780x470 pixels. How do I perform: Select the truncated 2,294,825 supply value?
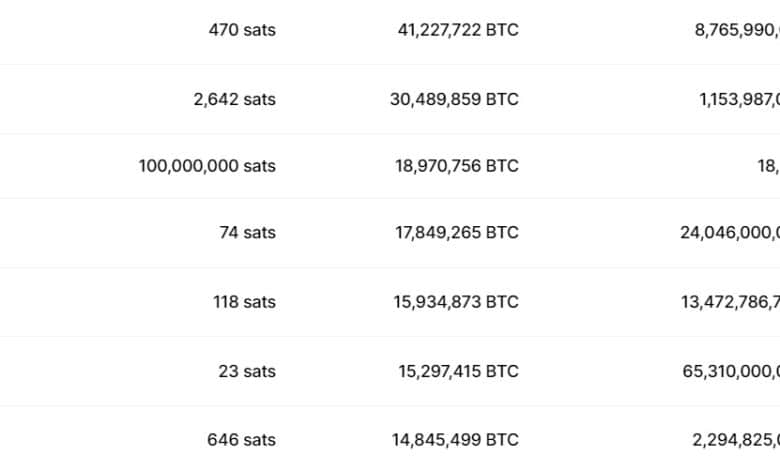[x=737, y=439]
